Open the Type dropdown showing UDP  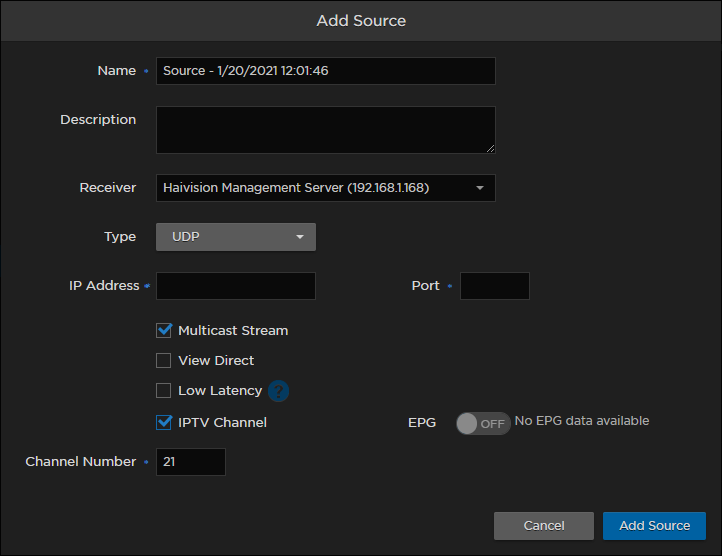click(x=235, y=237)
